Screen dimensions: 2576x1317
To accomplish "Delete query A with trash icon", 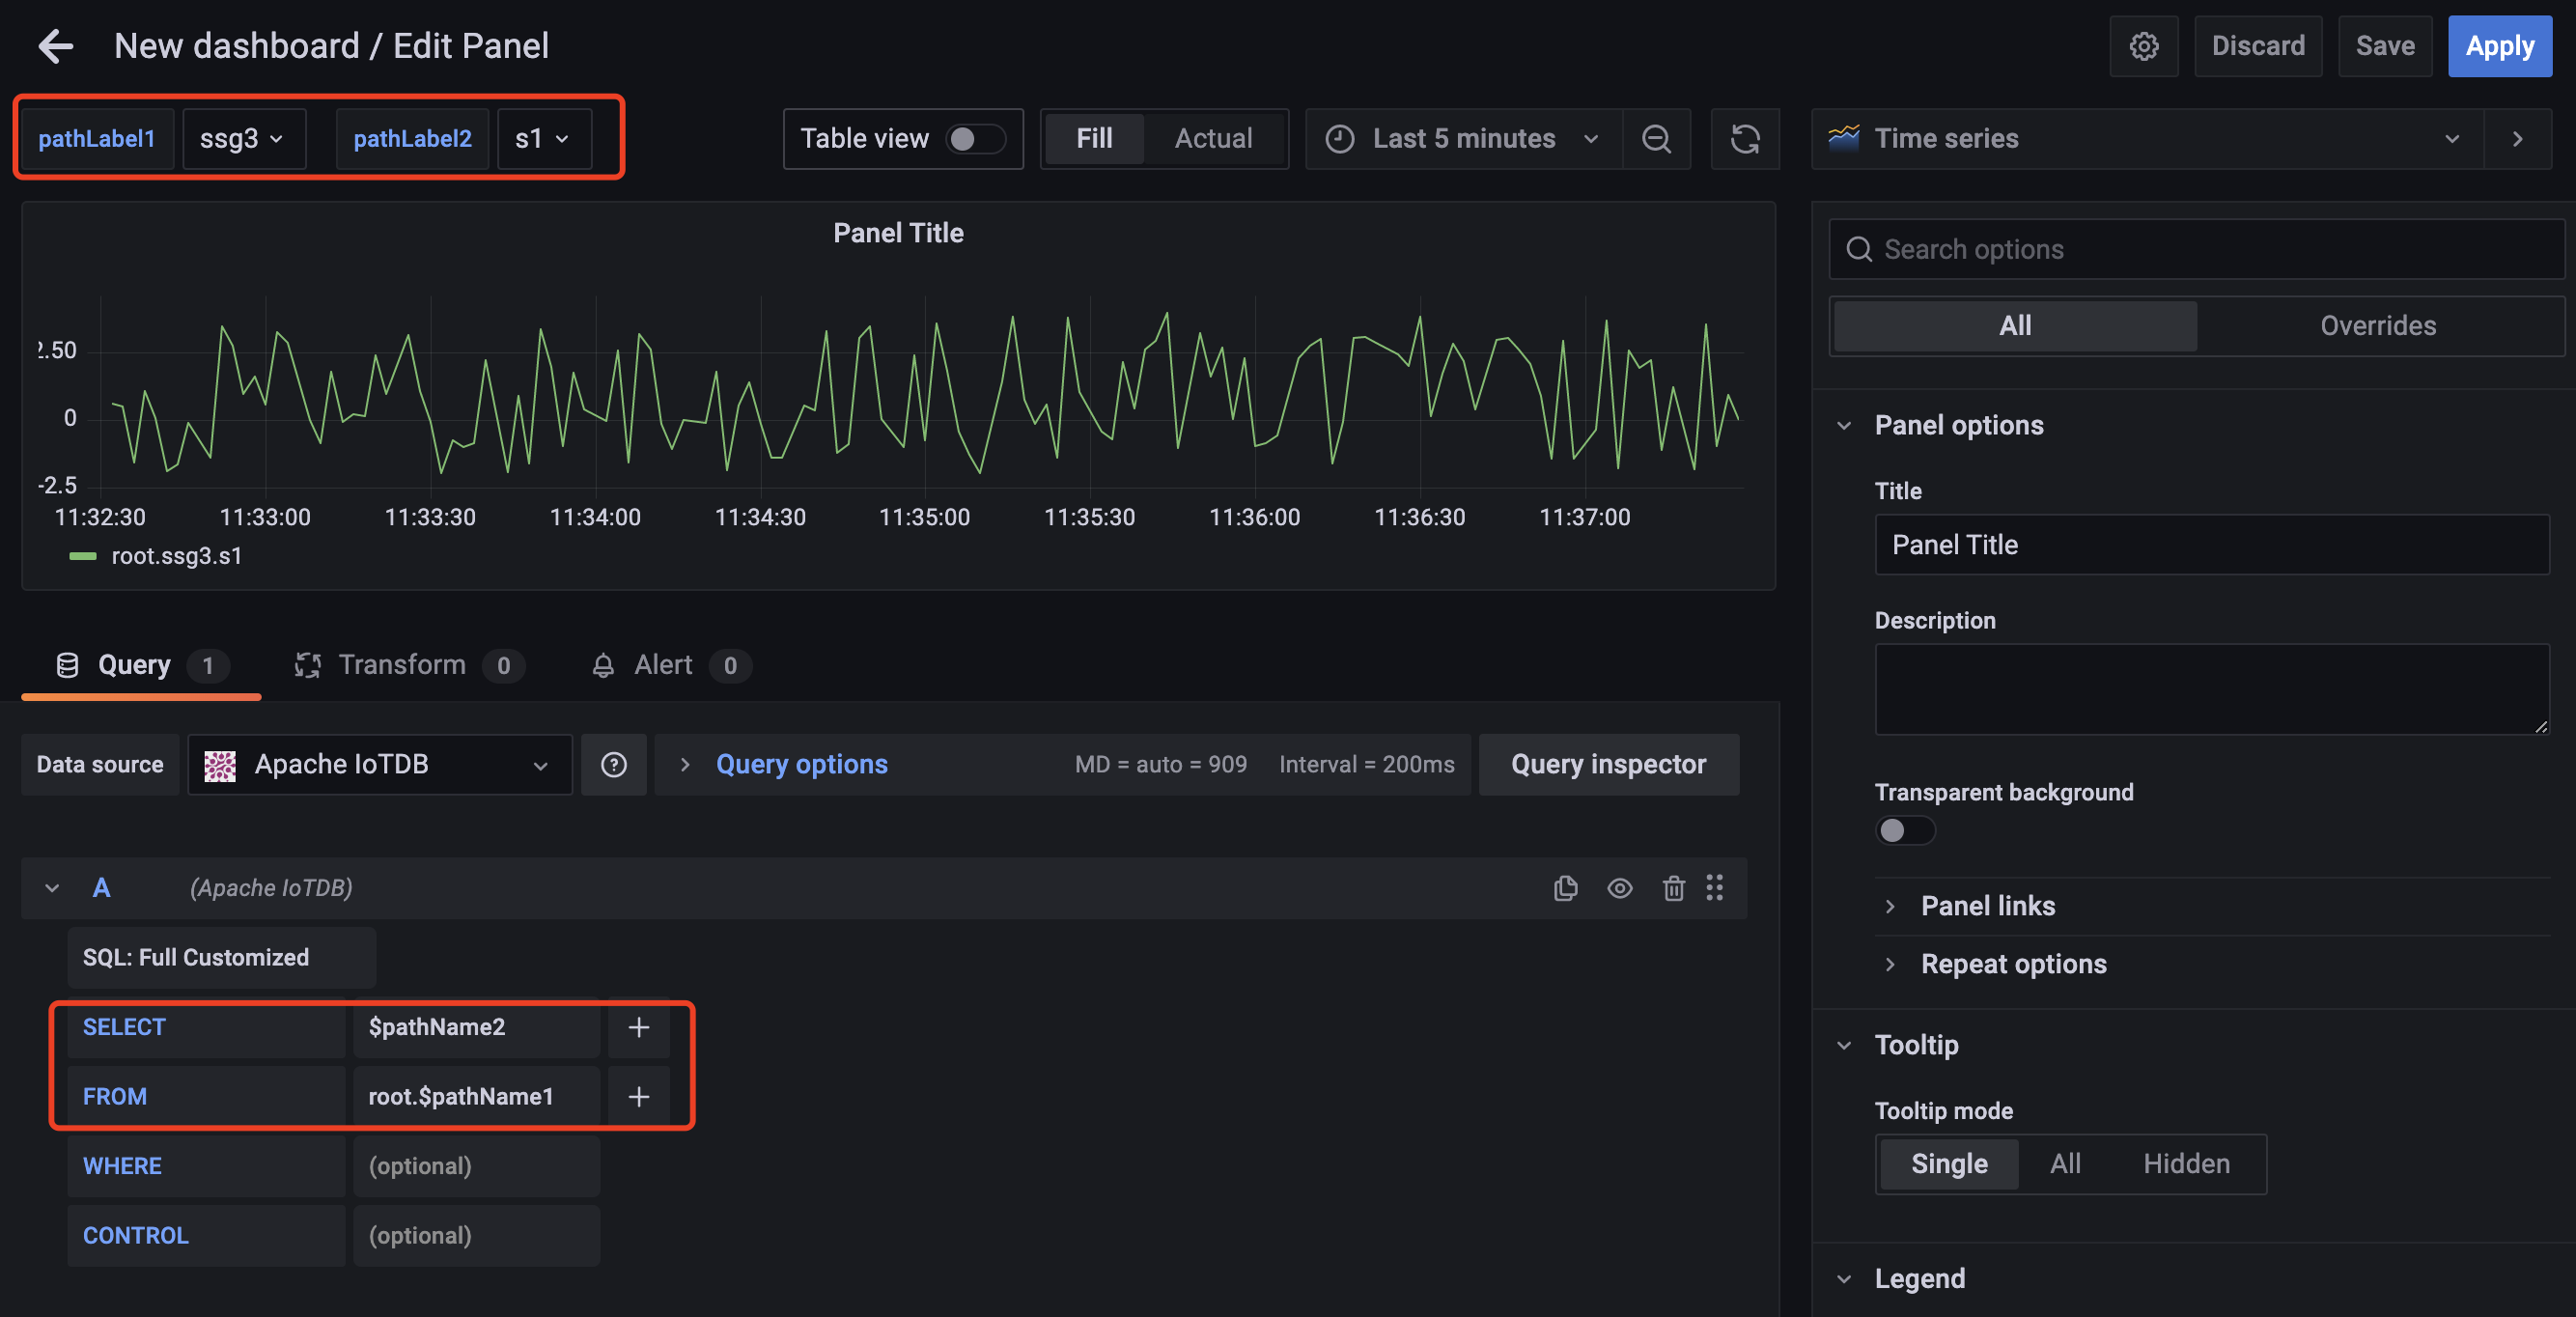I will 1673,888.
